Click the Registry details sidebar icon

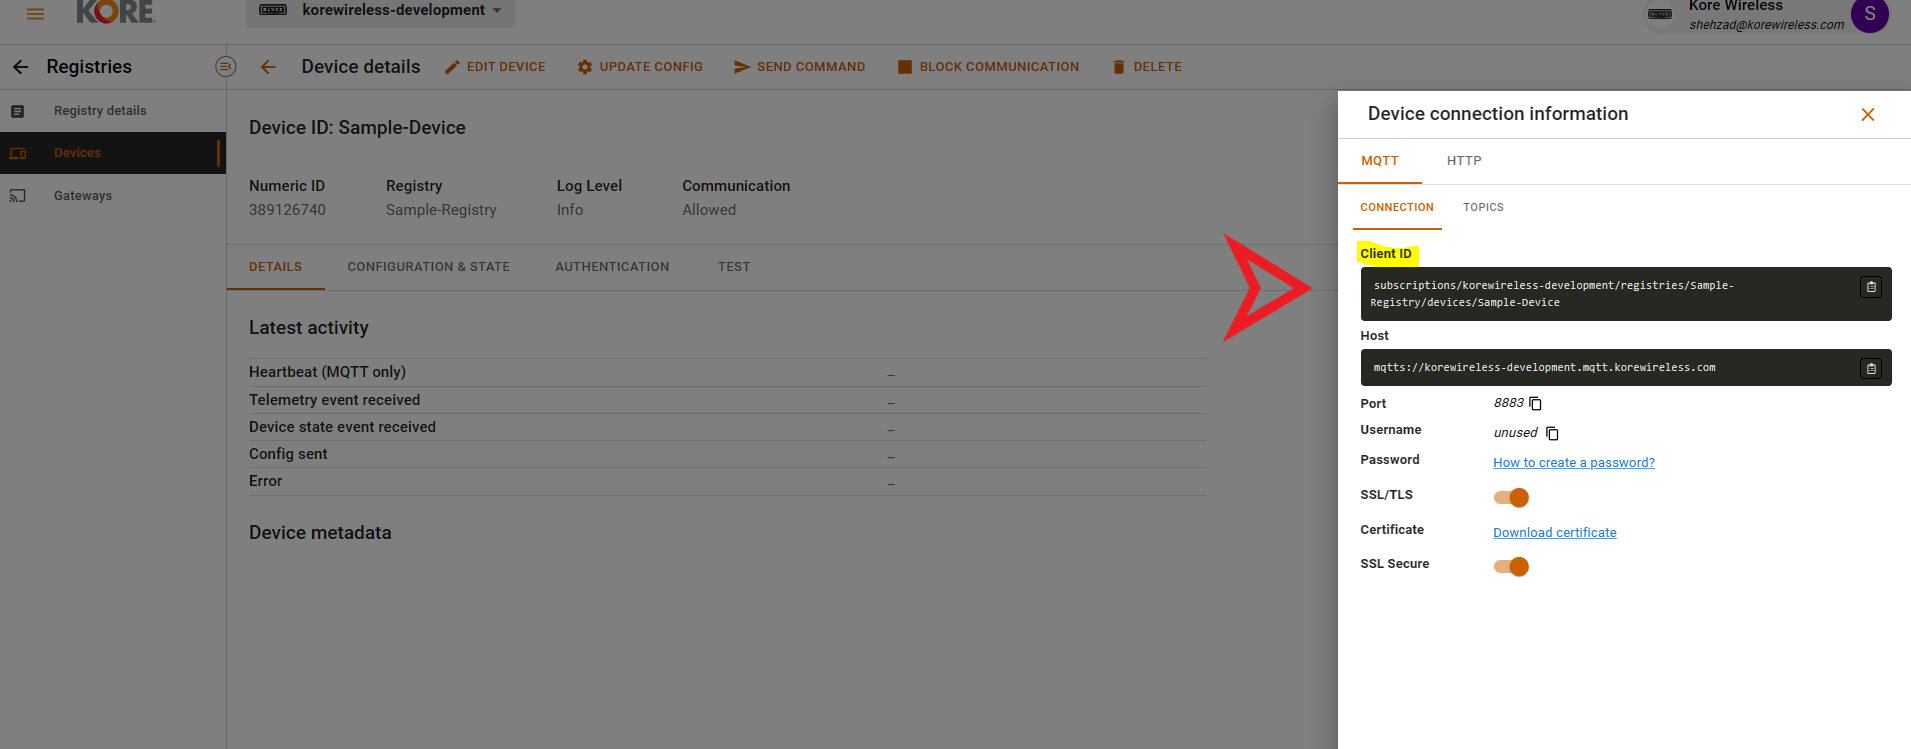[18, 111]
